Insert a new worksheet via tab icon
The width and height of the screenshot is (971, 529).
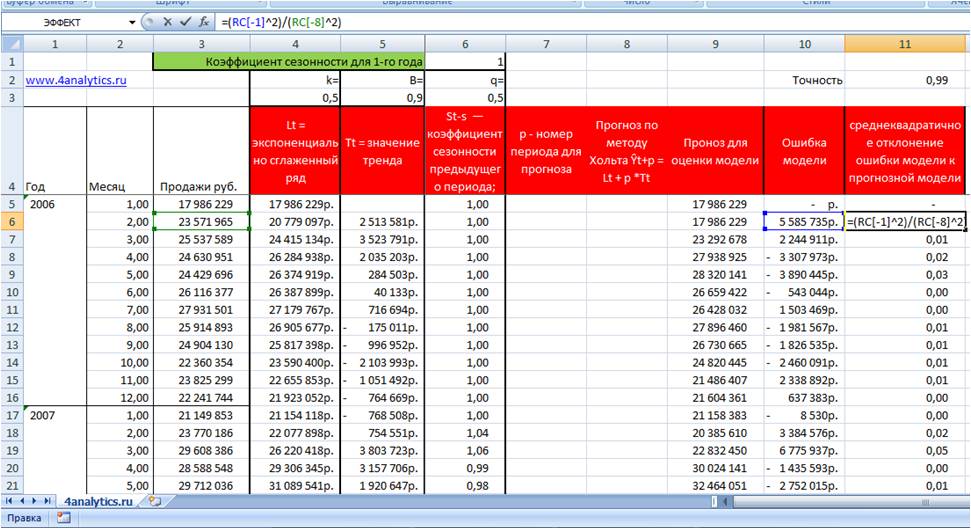coord(154,501)
